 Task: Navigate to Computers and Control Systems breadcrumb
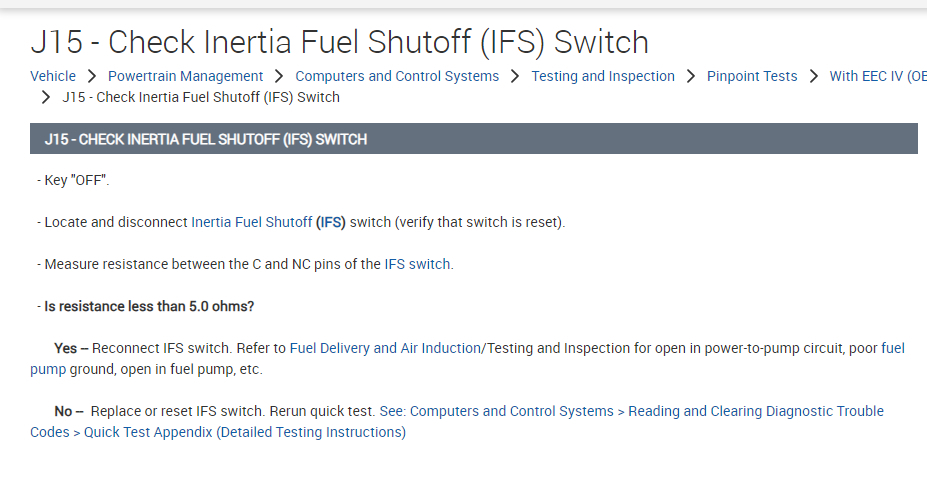coord(397,76)
